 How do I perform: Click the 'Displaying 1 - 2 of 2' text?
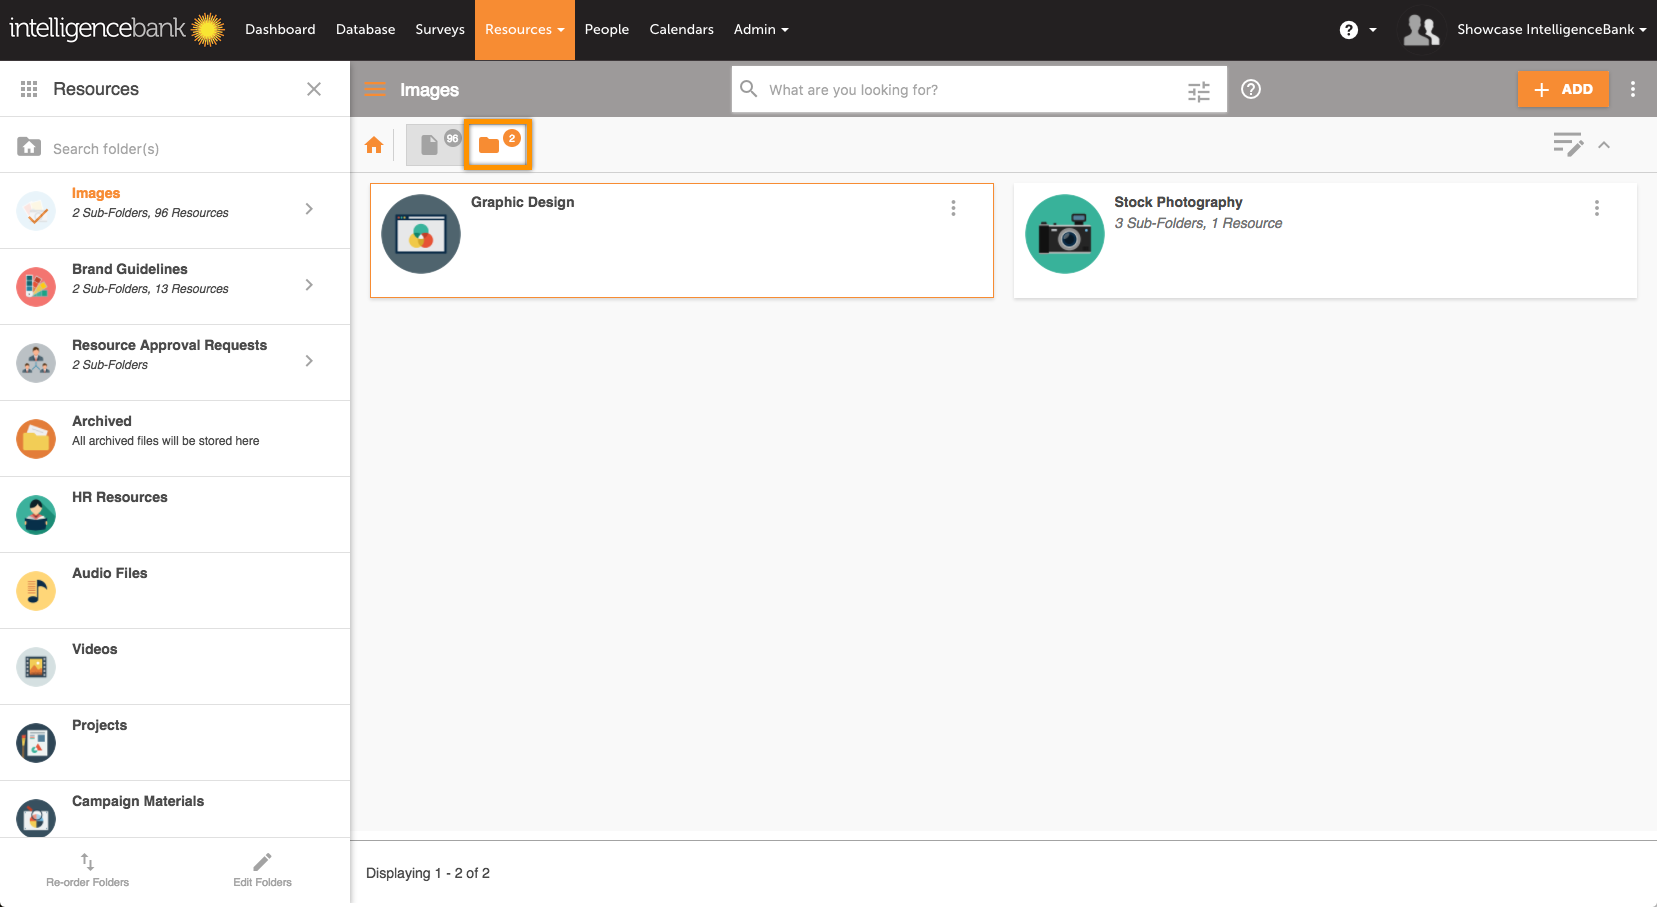click(428, 873)
